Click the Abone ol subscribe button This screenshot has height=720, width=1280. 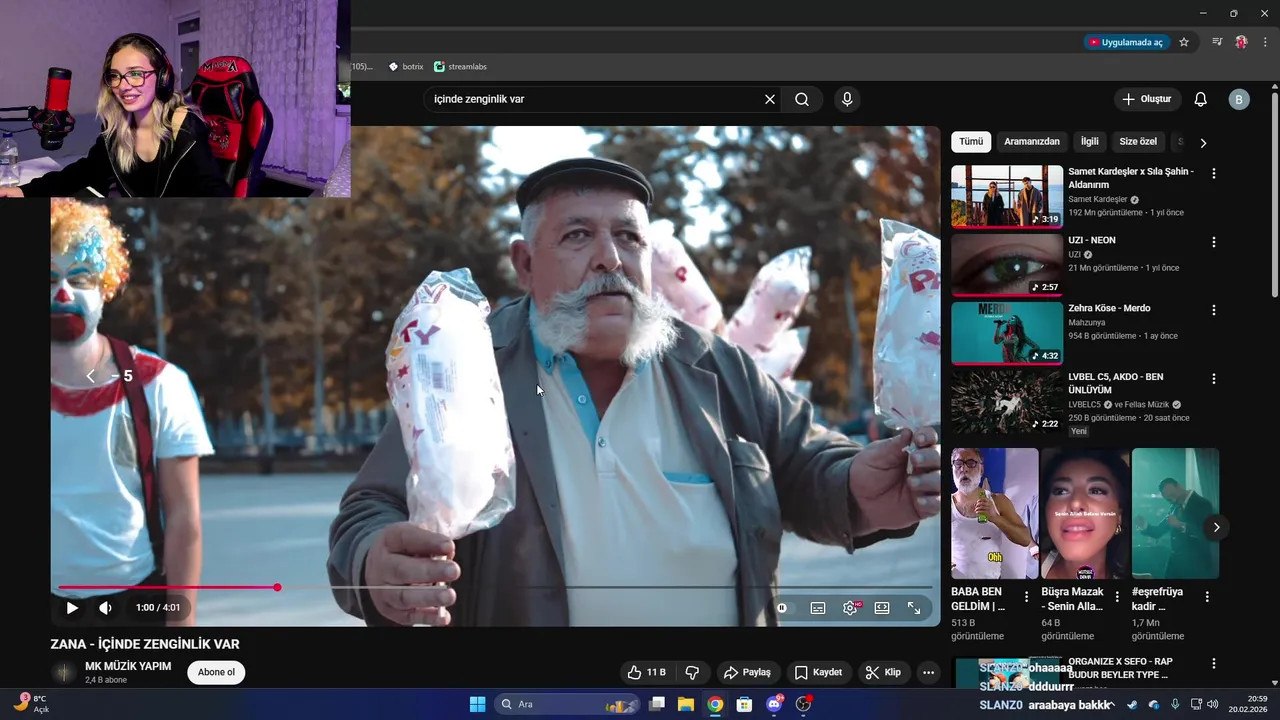coord(216,672)
